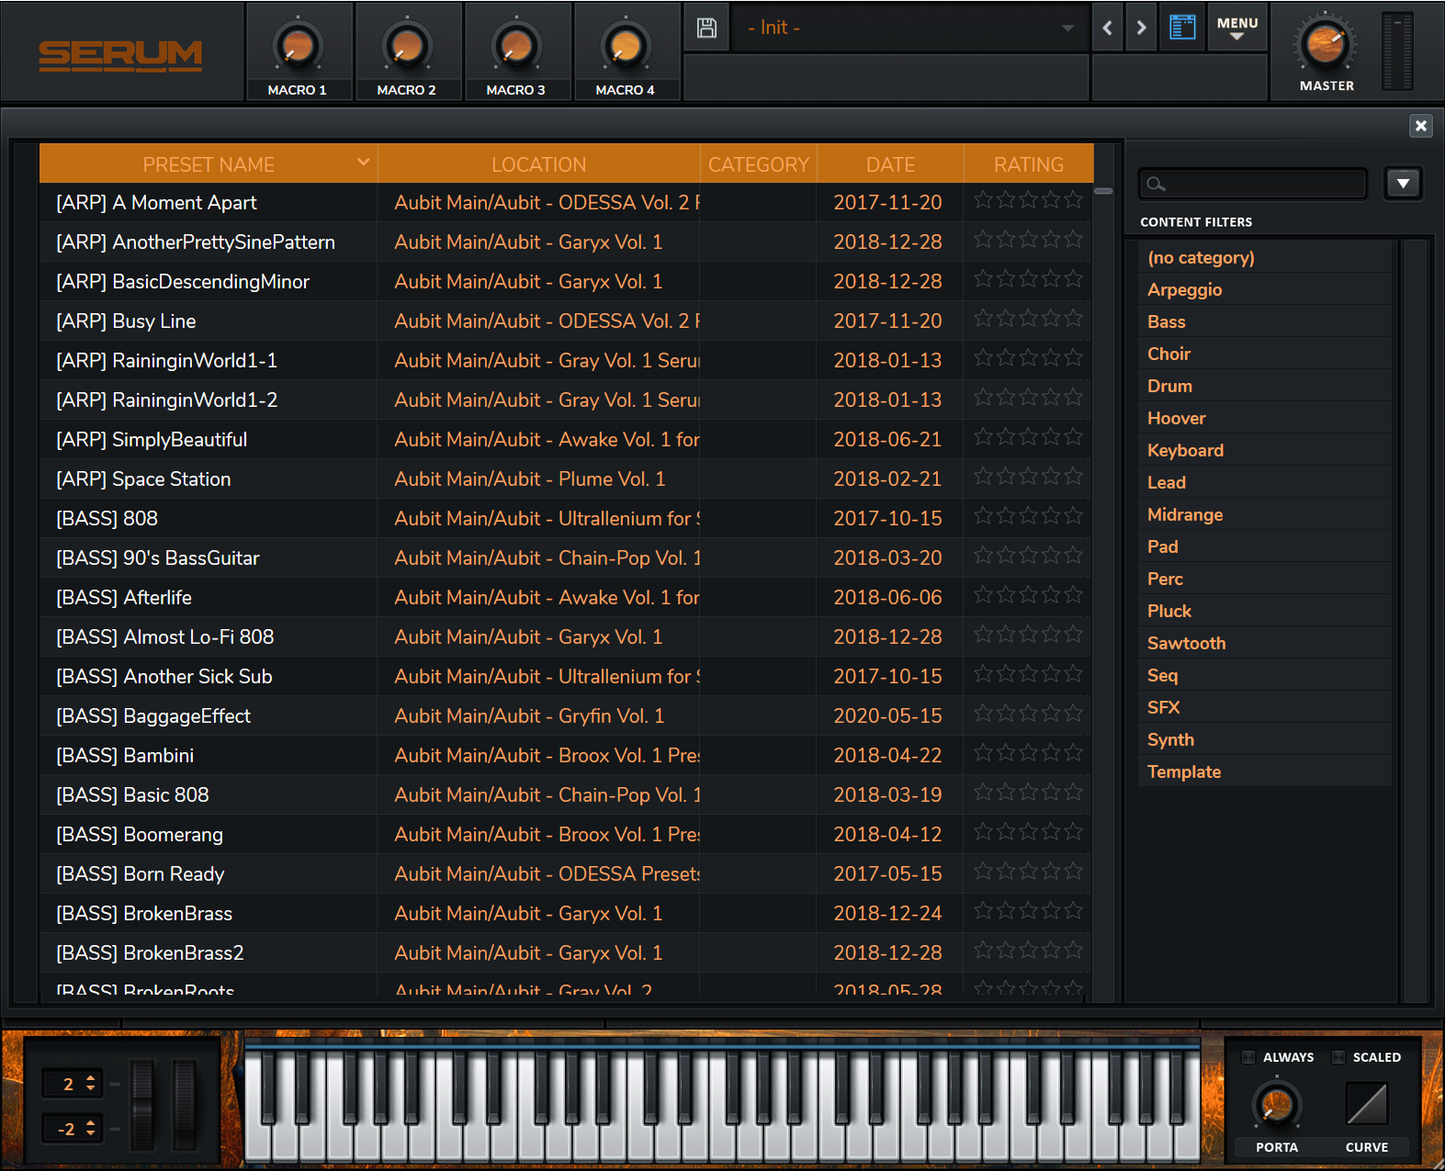Filter presets by Keyboard category
This screenshot has width=1445, height=1171.
coord(1265,450)
